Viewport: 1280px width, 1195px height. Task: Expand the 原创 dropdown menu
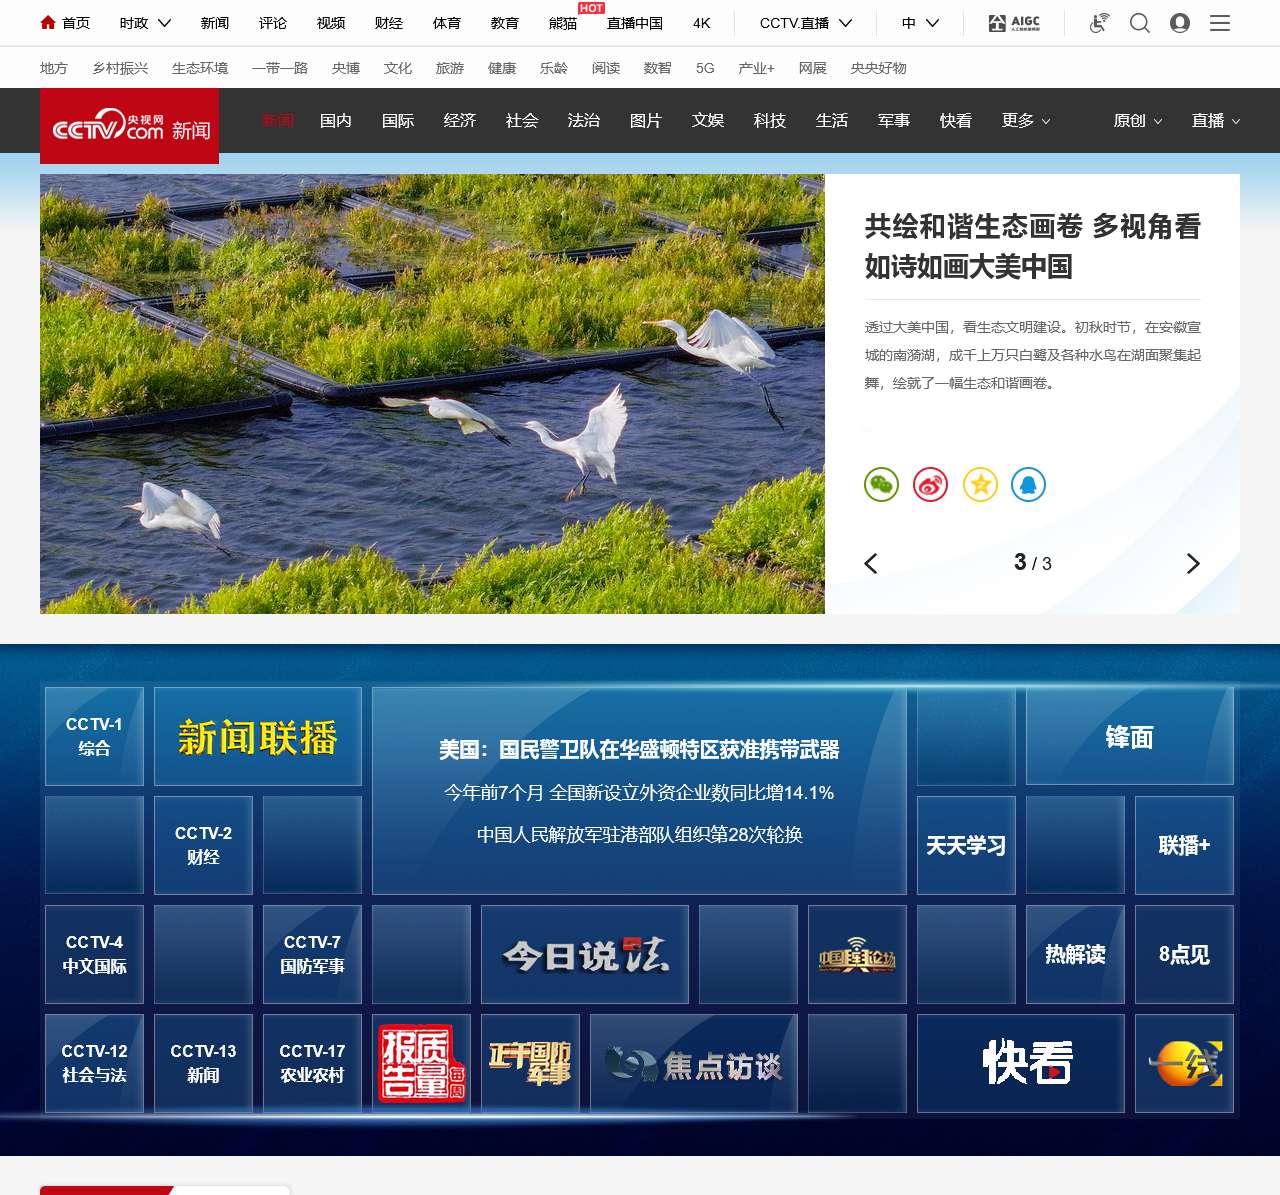point(1137,121)
